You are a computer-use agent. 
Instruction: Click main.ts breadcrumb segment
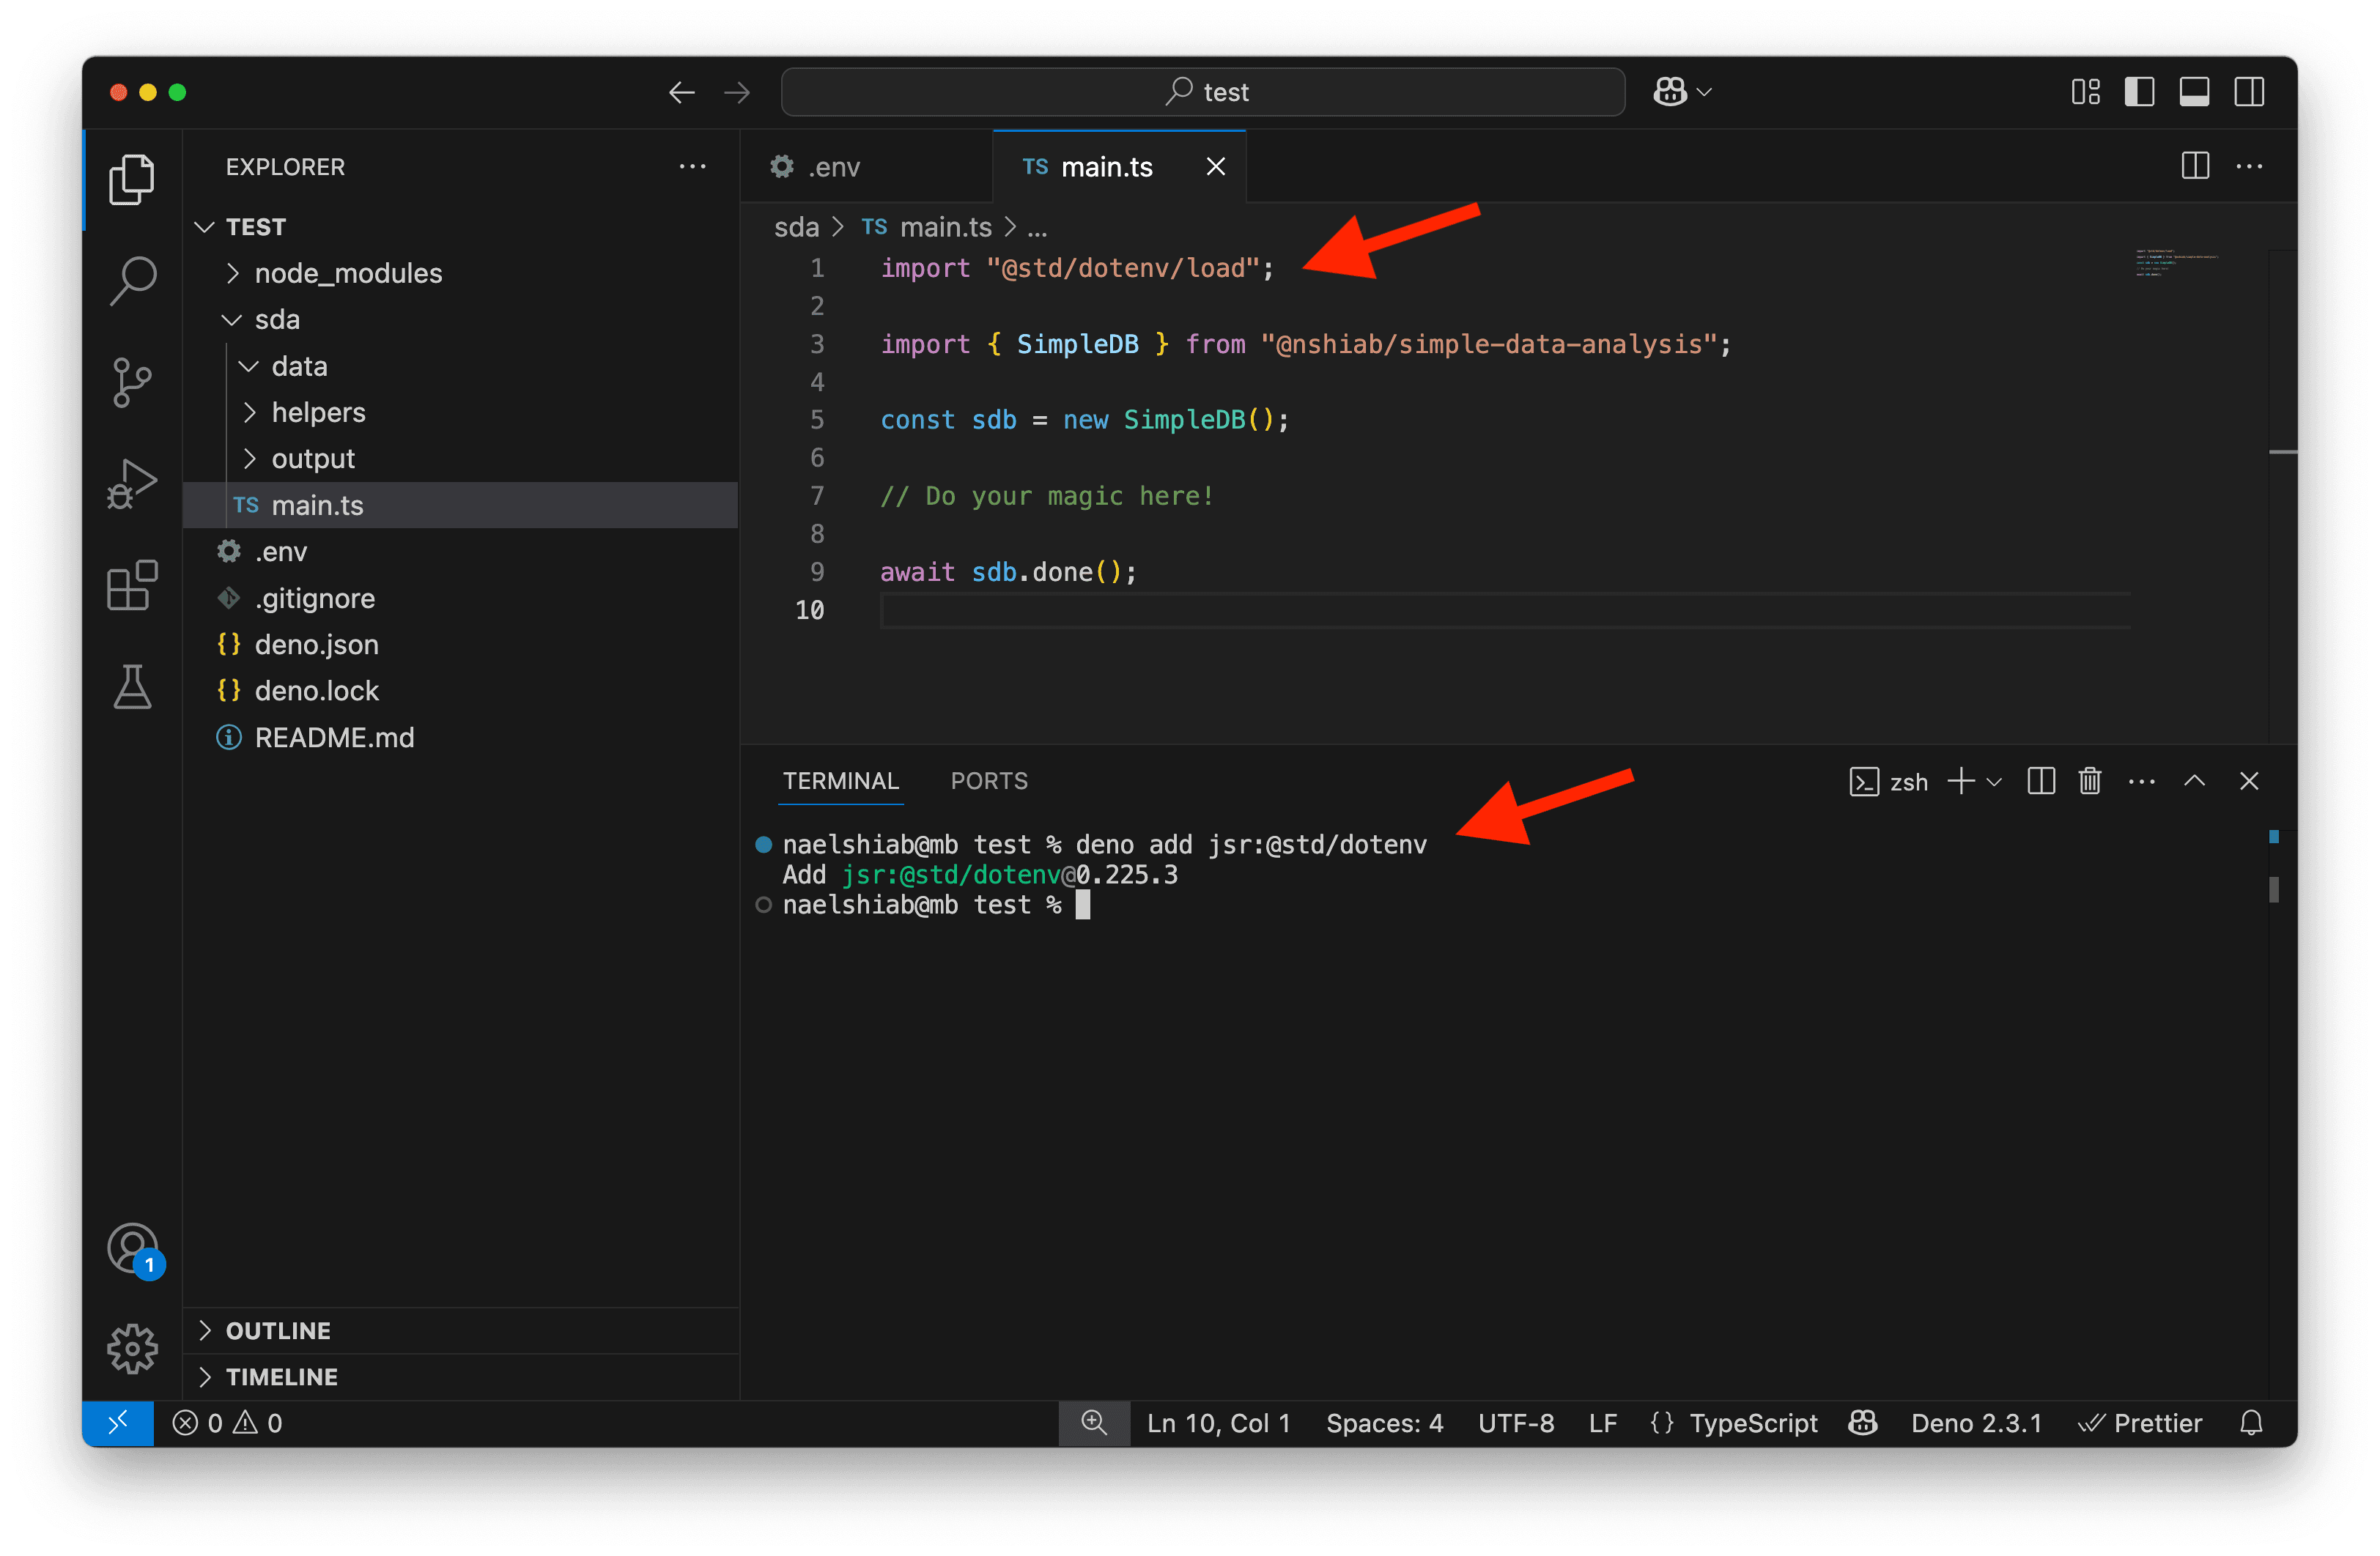[x=927, y=228]
